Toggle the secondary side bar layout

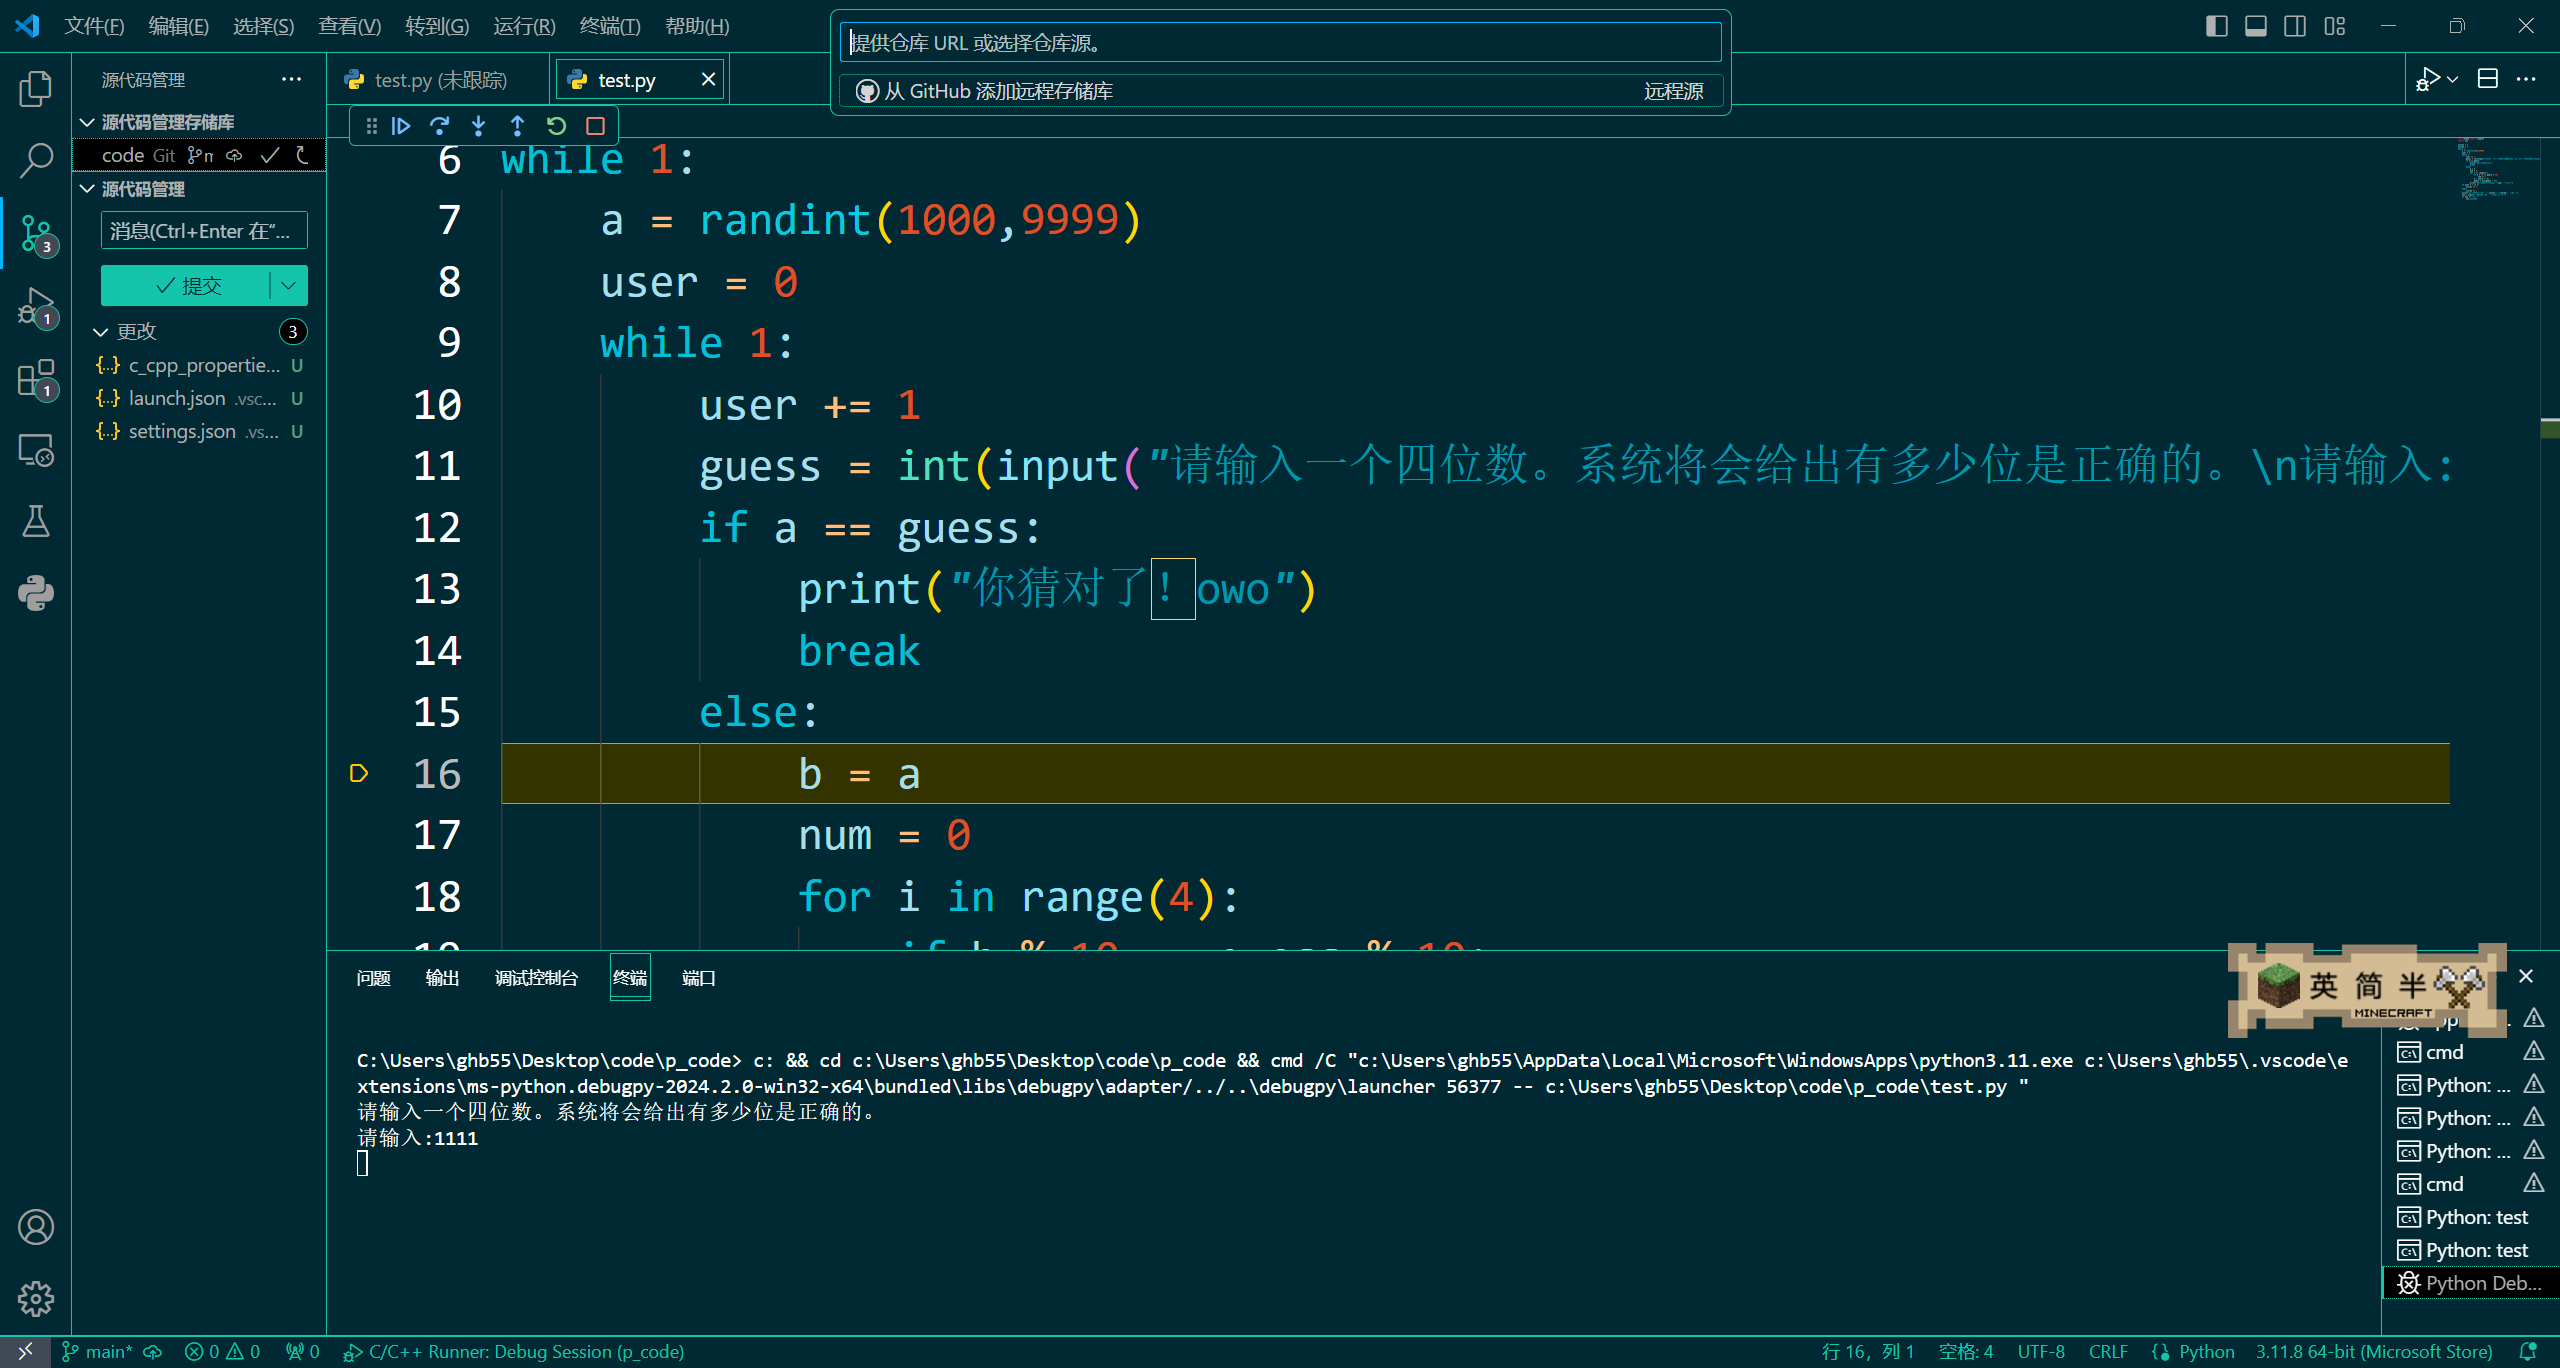tap(2295, 26)
